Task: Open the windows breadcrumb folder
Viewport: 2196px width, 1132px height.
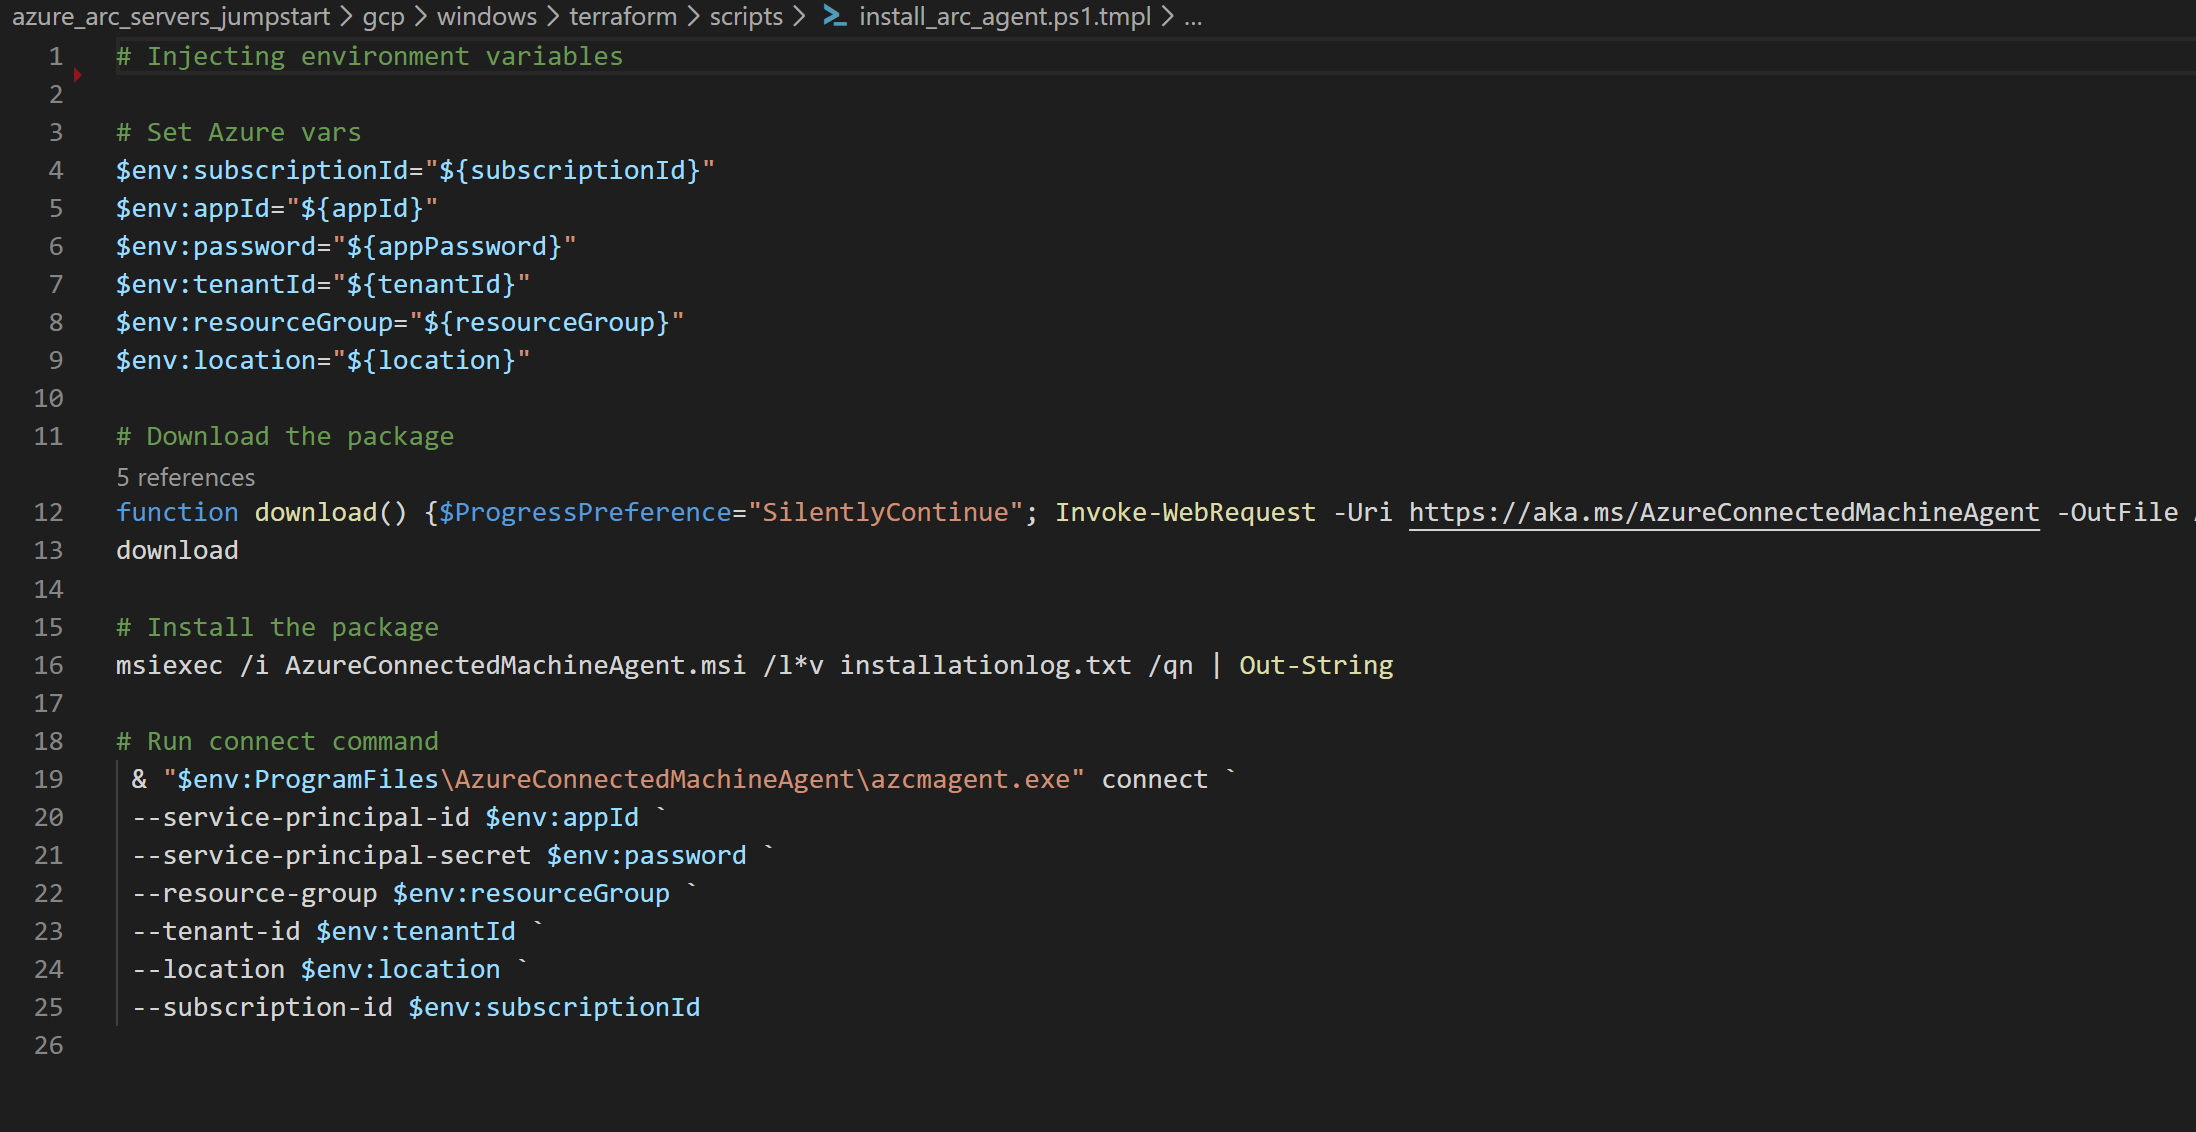Action: click(486, 17)
